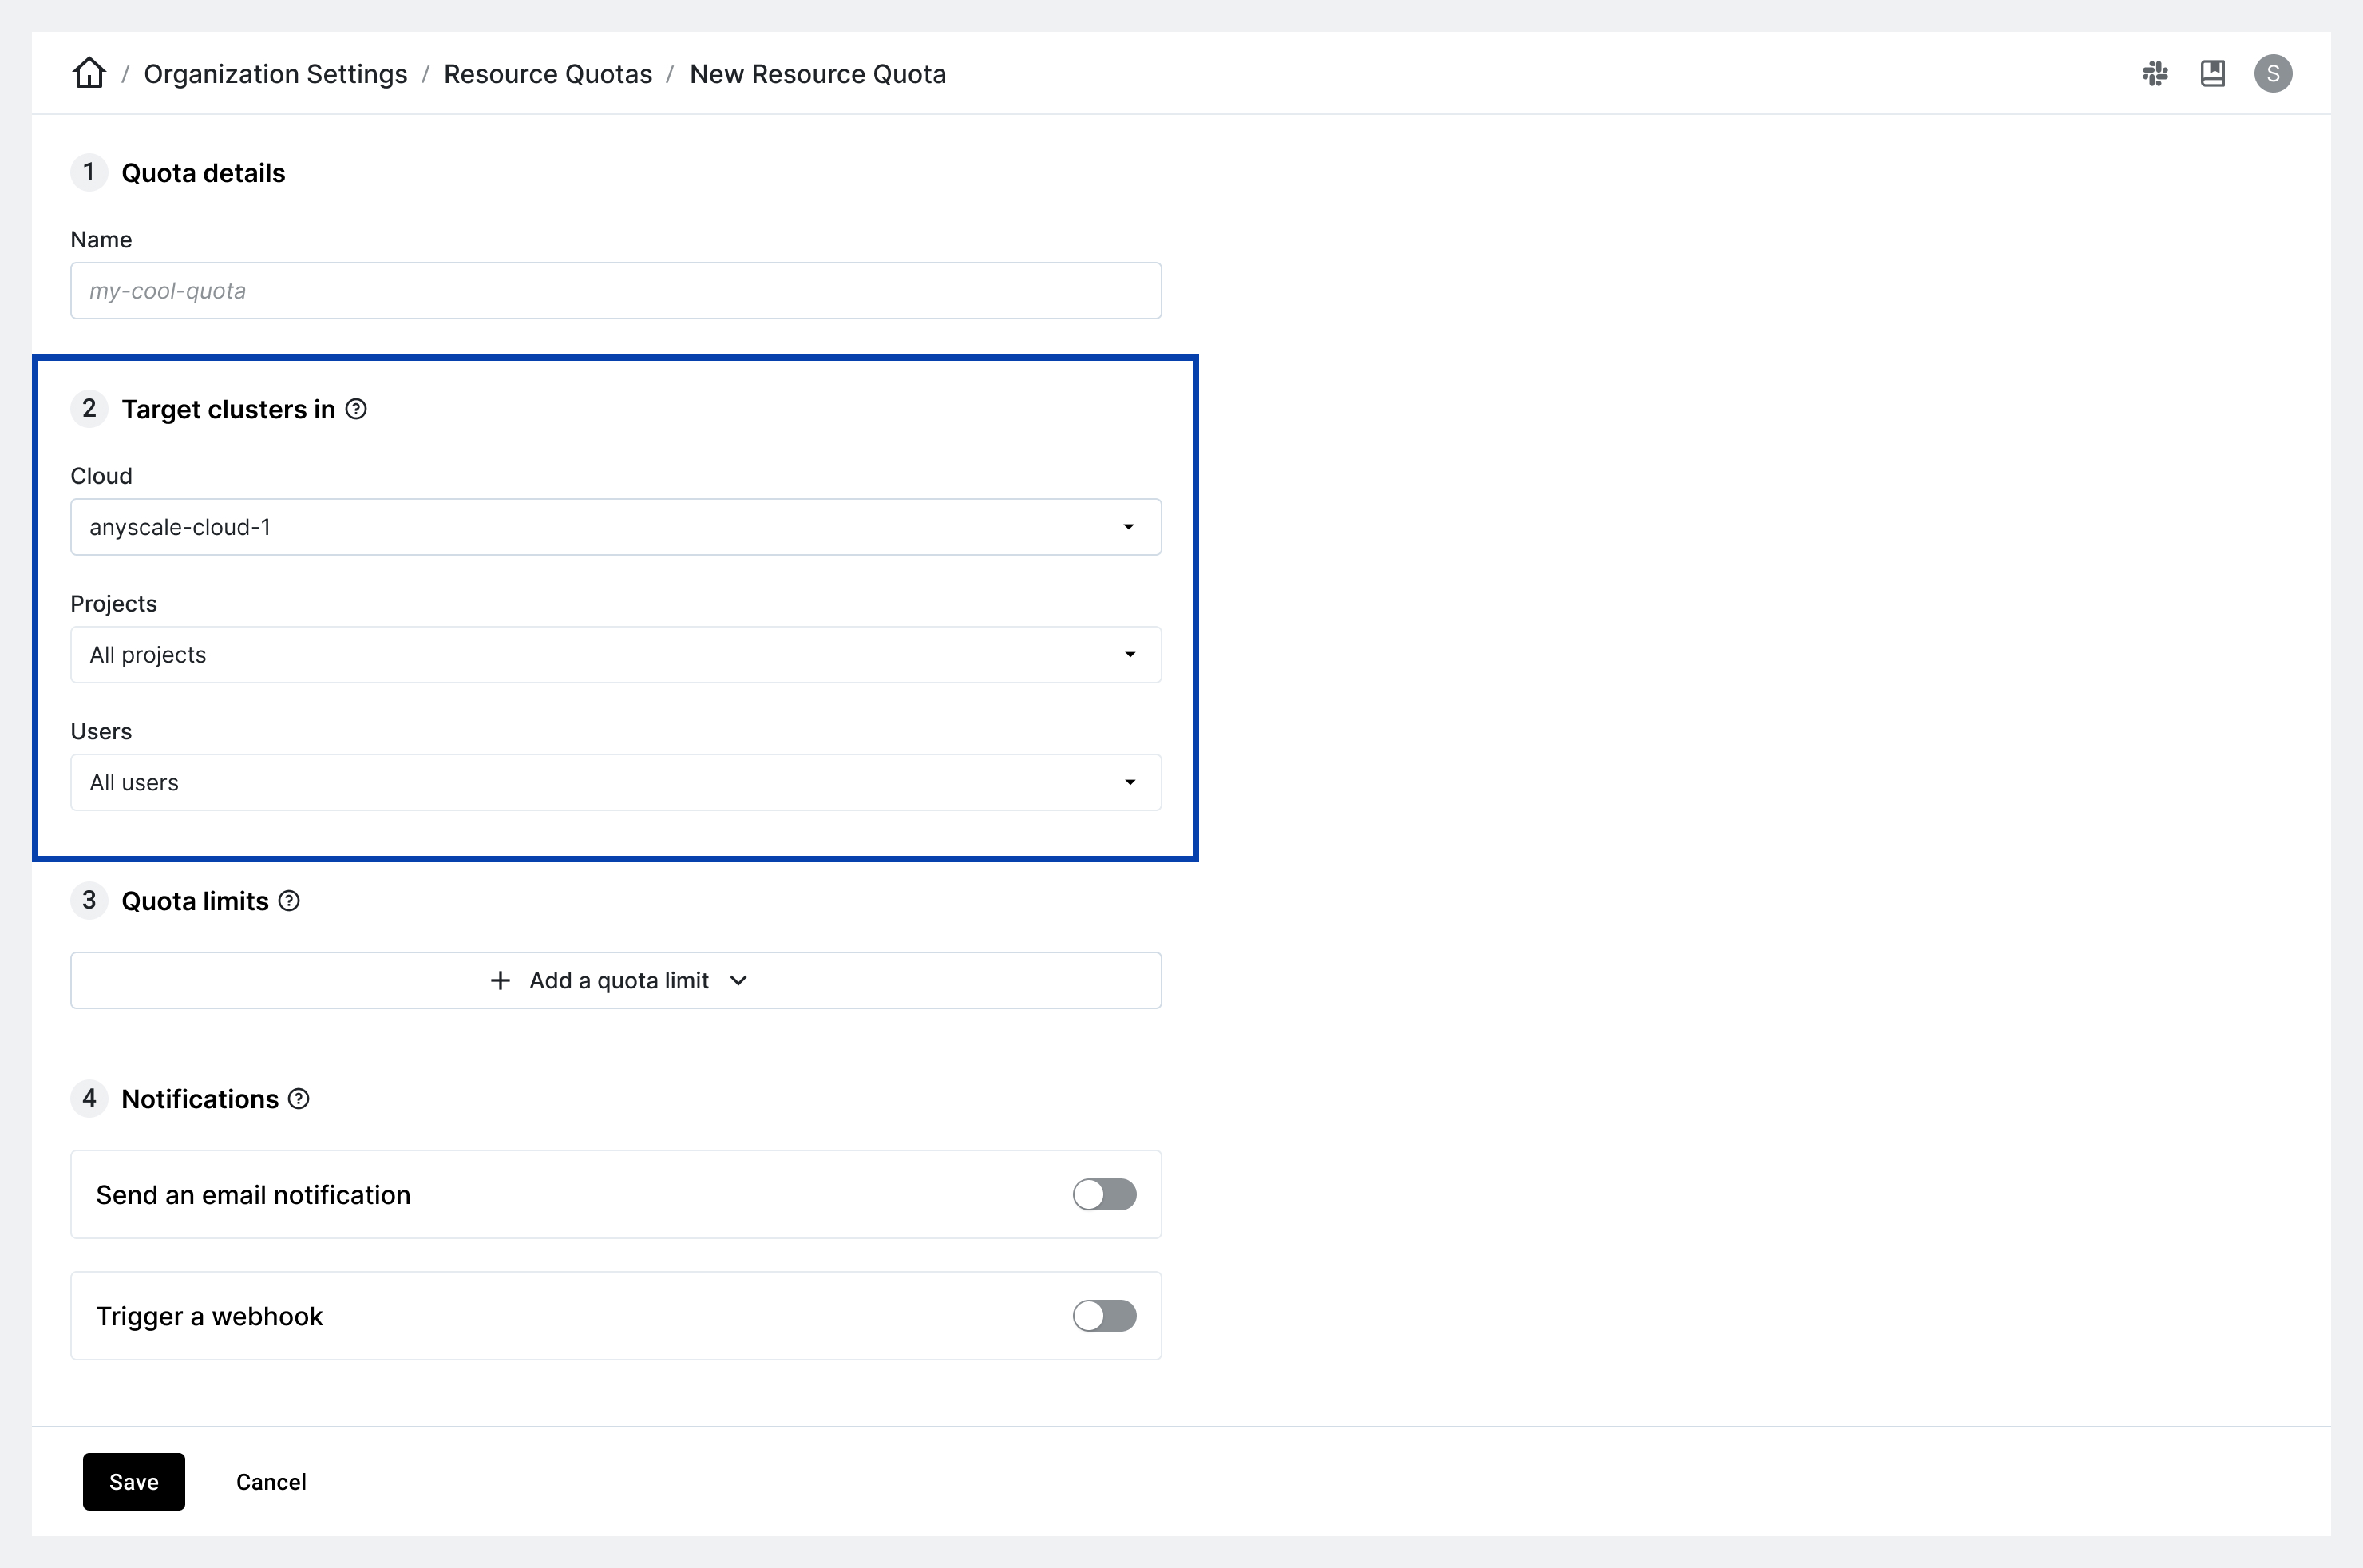Click the grid/apps icon top right
The width and height of the screenshot is (2363, 1568).
point(2155,73)
